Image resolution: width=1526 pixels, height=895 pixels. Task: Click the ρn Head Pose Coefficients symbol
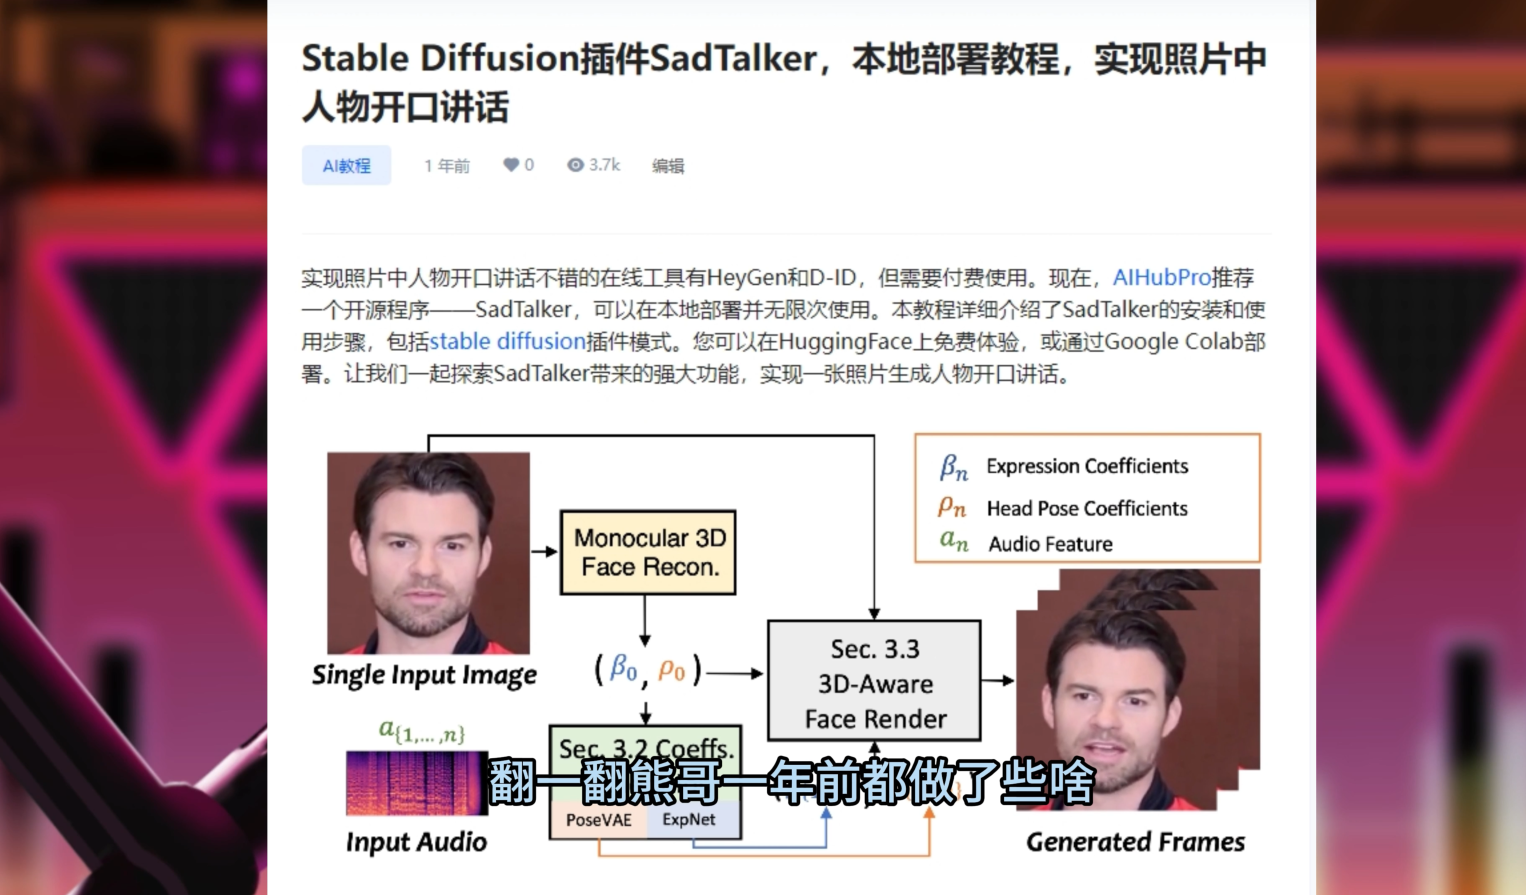pyautogui.click(x=951, y=505)
